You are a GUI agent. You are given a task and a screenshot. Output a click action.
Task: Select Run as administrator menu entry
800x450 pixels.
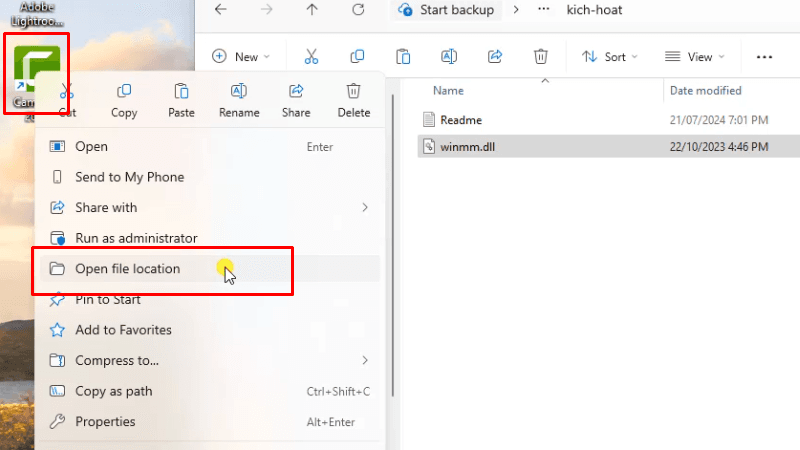[x=136, y=238]
